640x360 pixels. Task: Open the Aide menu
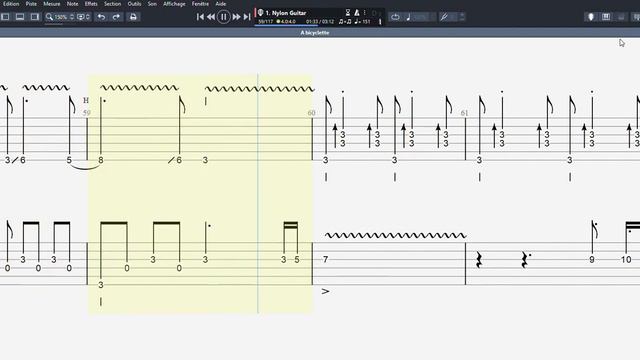221,4
